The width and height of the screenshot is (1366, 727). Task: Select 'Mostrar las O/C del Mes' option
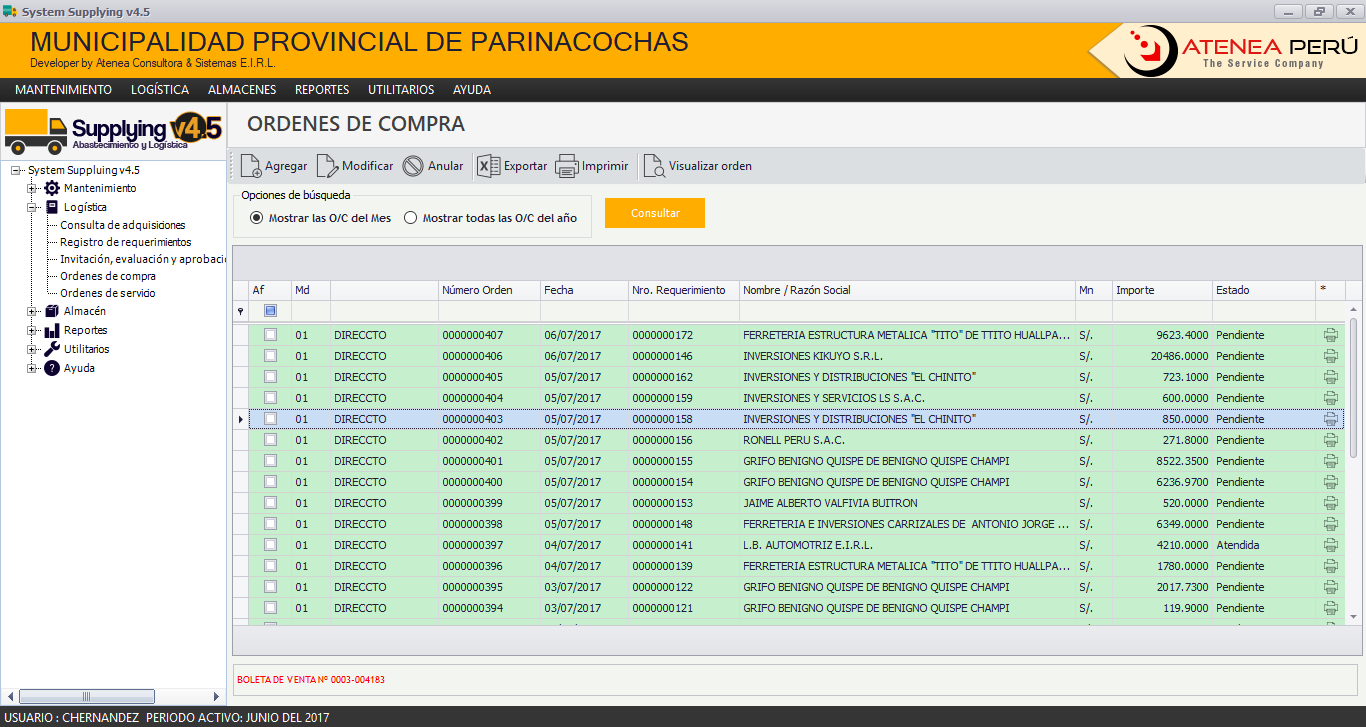pyautogui.click(x=257, y=218)
